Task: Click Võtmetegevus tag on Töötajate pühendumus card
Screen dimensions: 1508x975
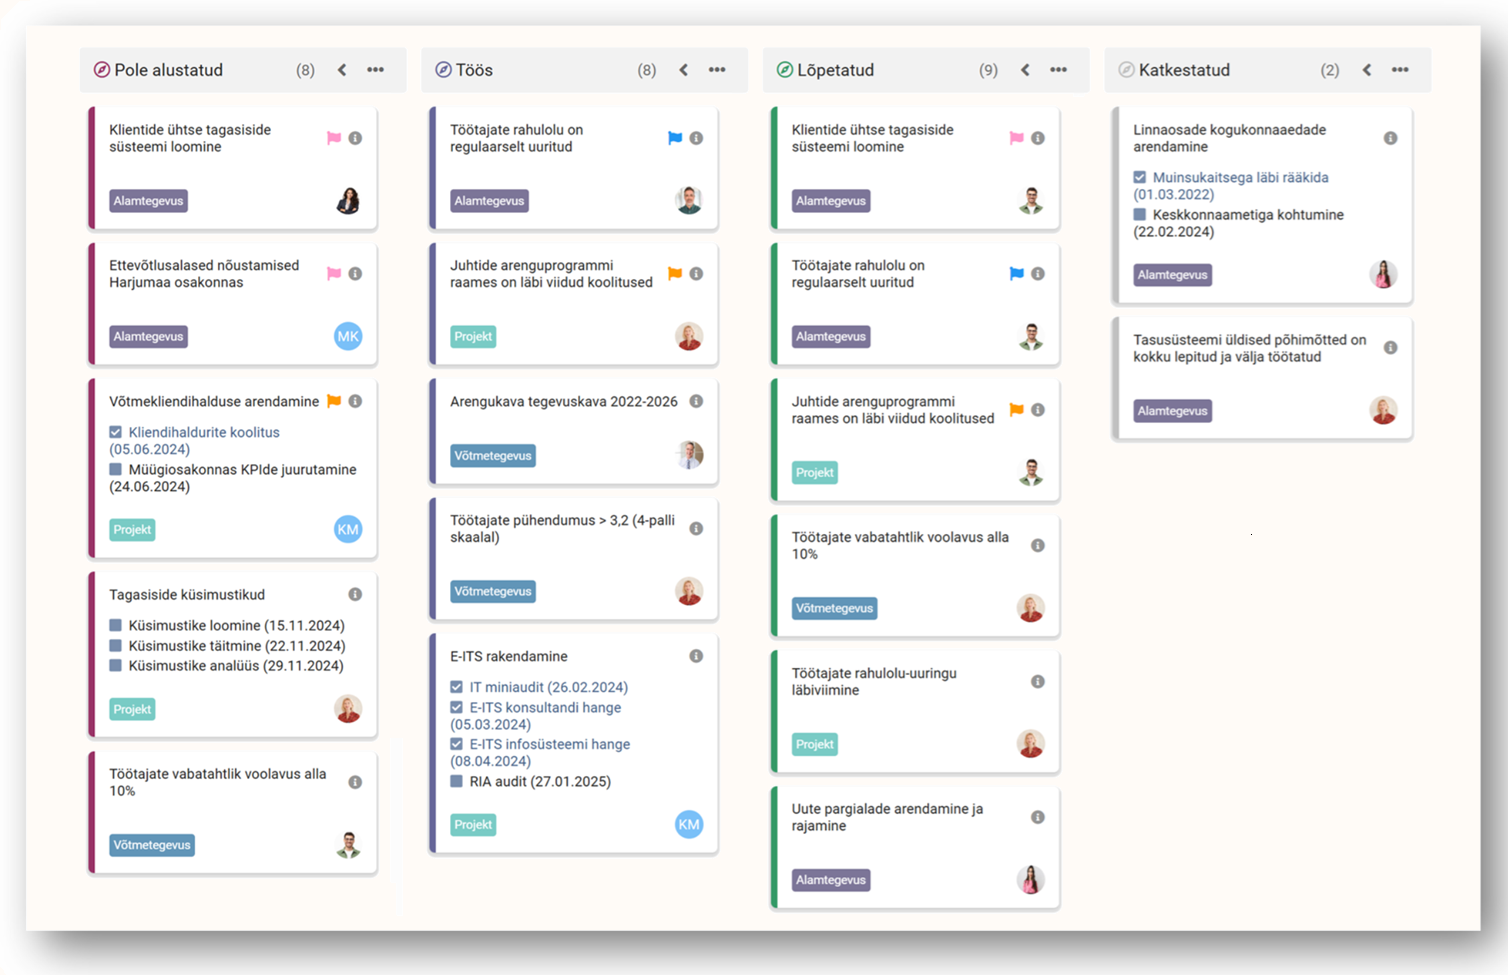Action: (x=493, y=592)
